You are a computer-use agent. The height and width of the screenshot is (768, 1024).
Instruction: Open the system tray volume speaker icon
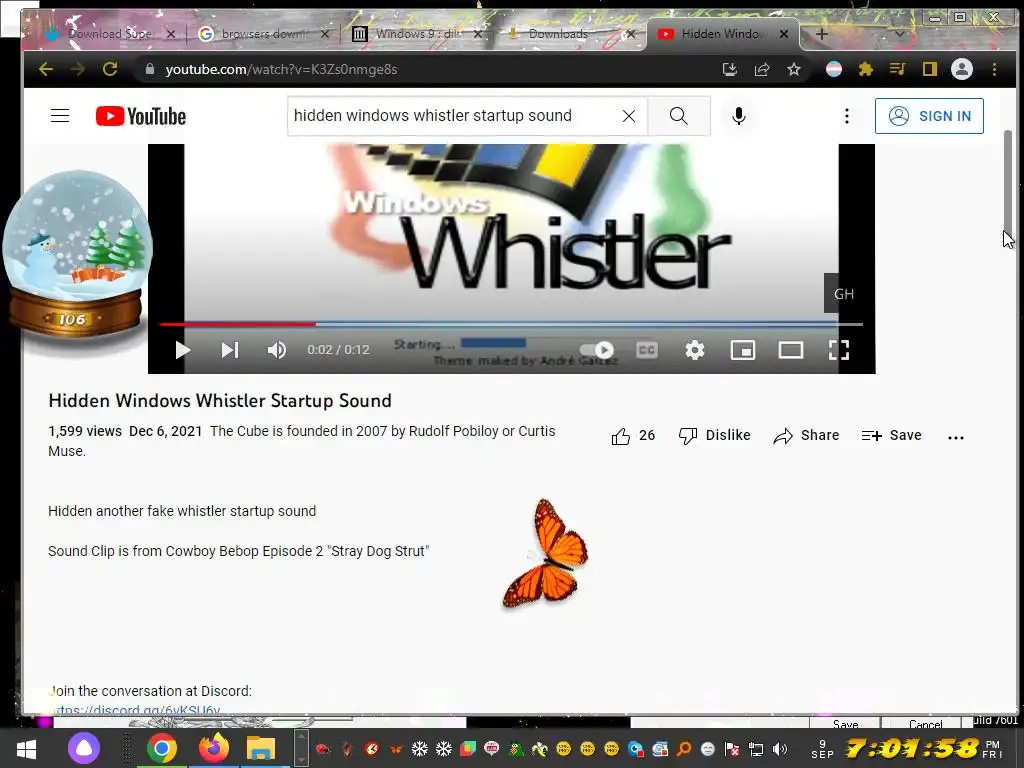pos(779,749)
